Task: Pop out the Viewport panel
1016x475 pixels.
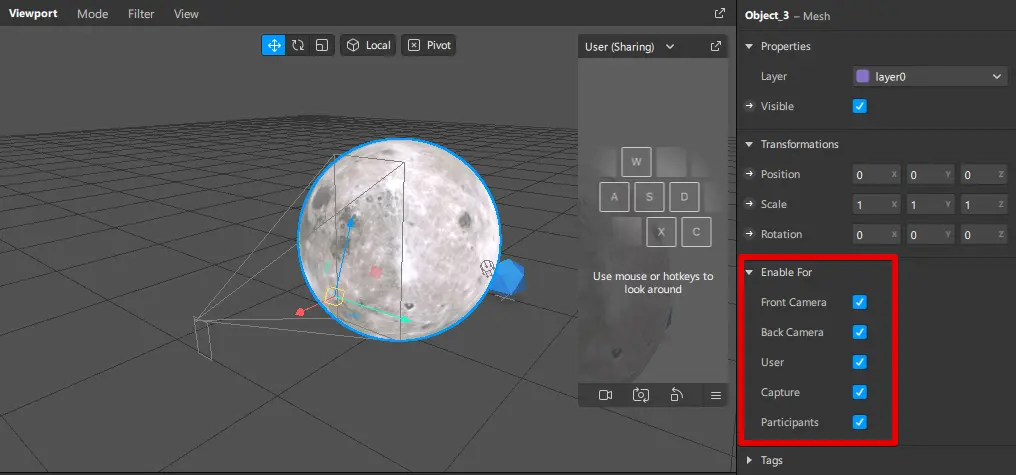Action: (x=719, y=13)
